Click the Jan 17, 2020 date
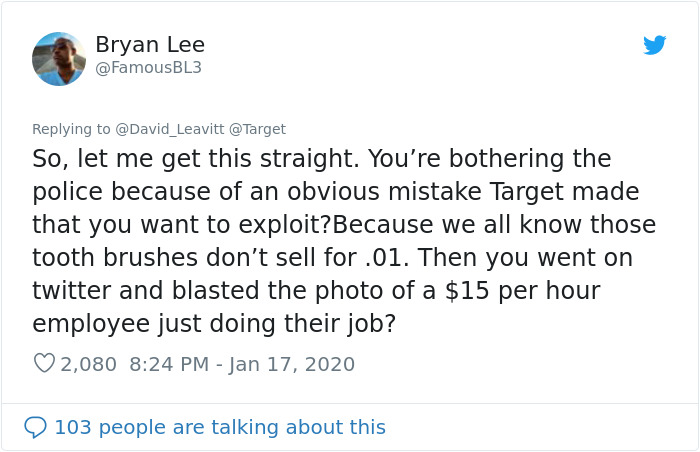Screen dimensions: 700x452 (x=292, y=364)
